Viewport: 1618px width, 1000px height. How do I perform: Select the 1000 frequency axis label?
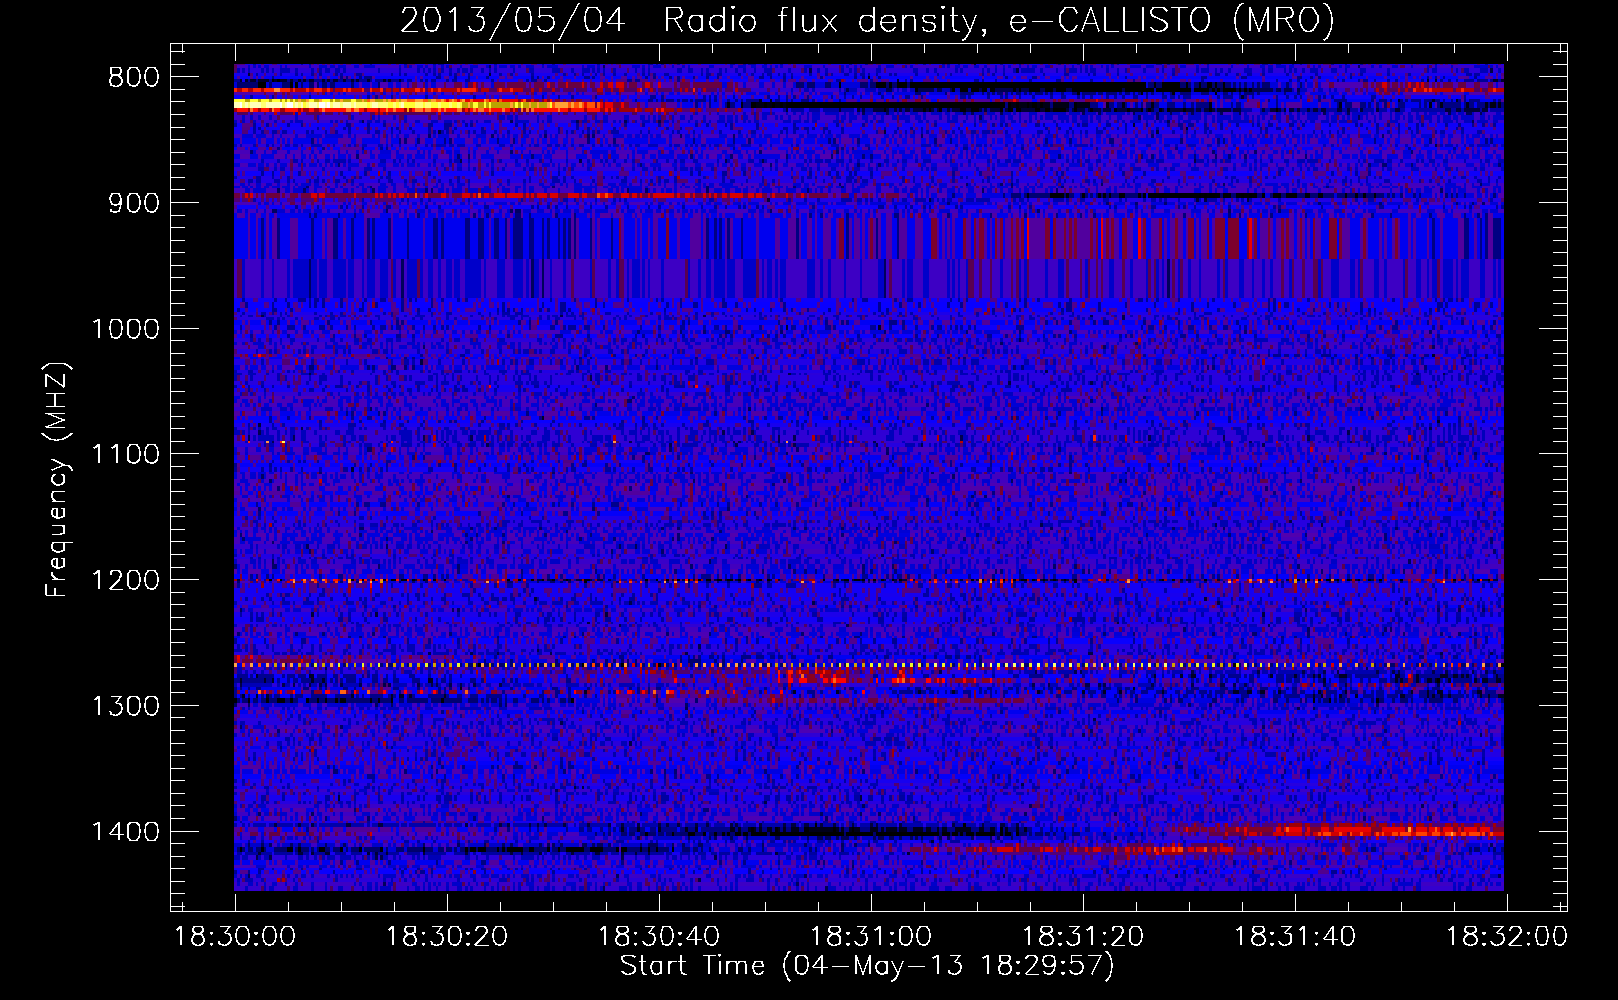125,329
